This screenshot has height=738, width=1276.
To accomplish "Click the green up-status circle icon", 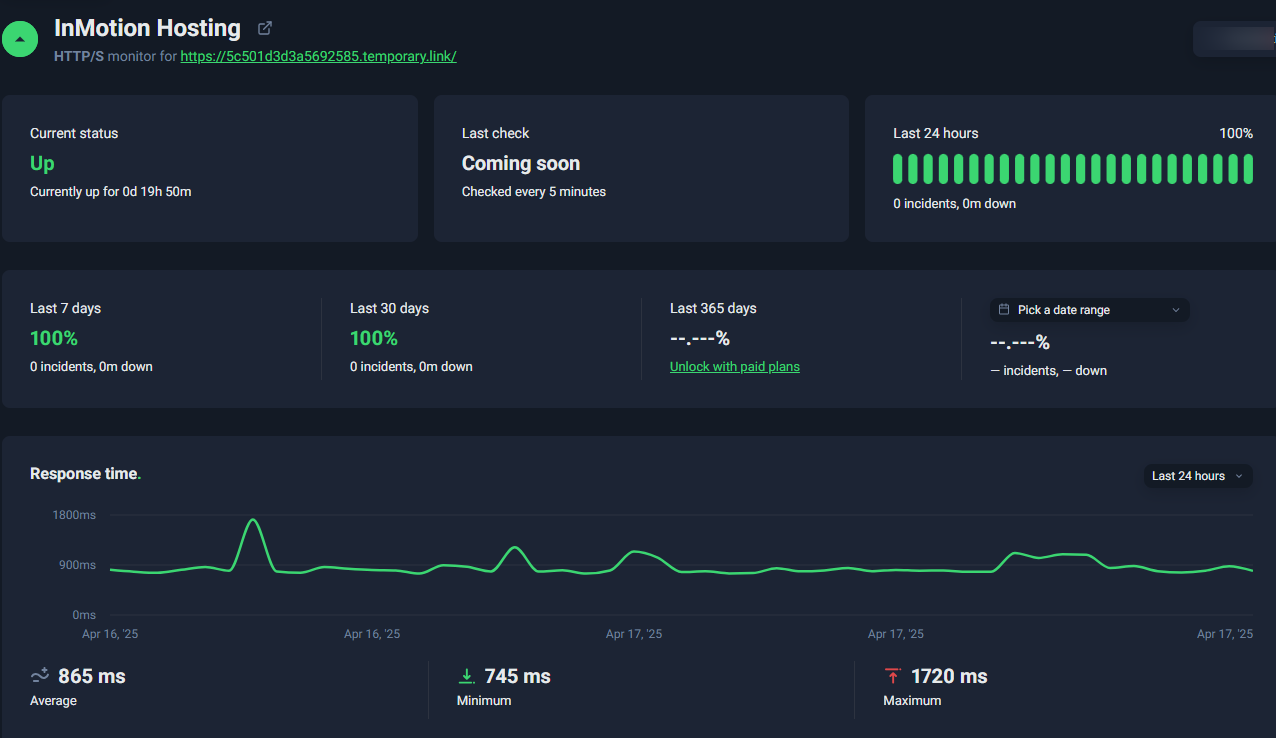I will 20,39.
